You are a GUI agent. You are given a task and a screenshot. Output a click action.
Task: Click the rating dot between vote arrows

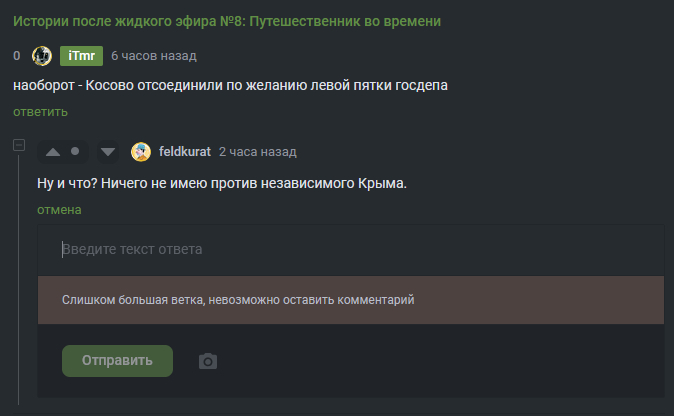tap(75, 152)
